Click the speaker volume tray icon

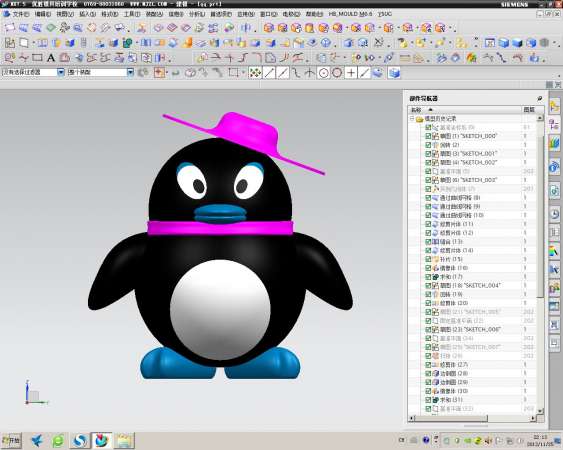488,440
